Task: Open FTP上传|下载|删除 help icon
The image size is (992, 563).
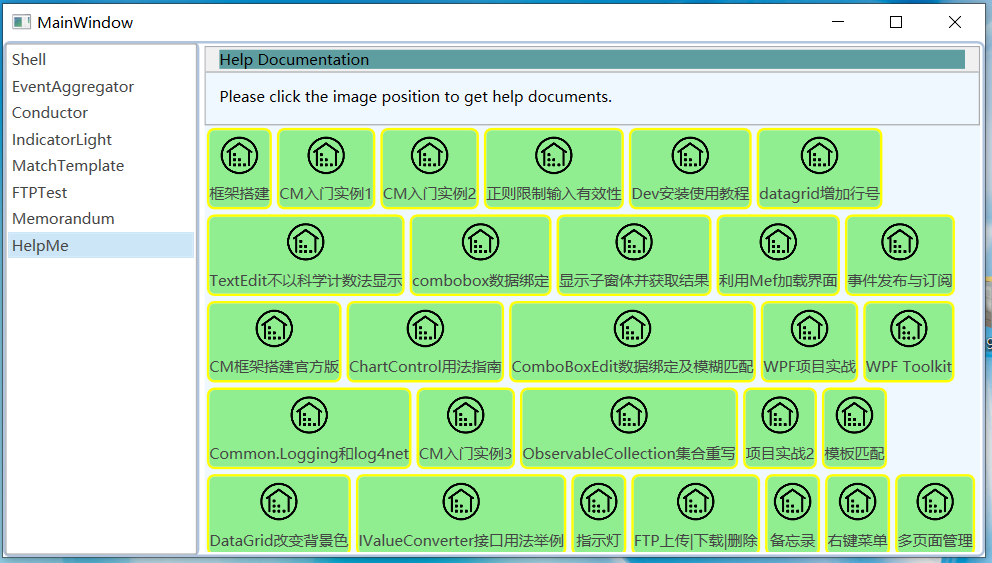Action: [x=695, y=502]
